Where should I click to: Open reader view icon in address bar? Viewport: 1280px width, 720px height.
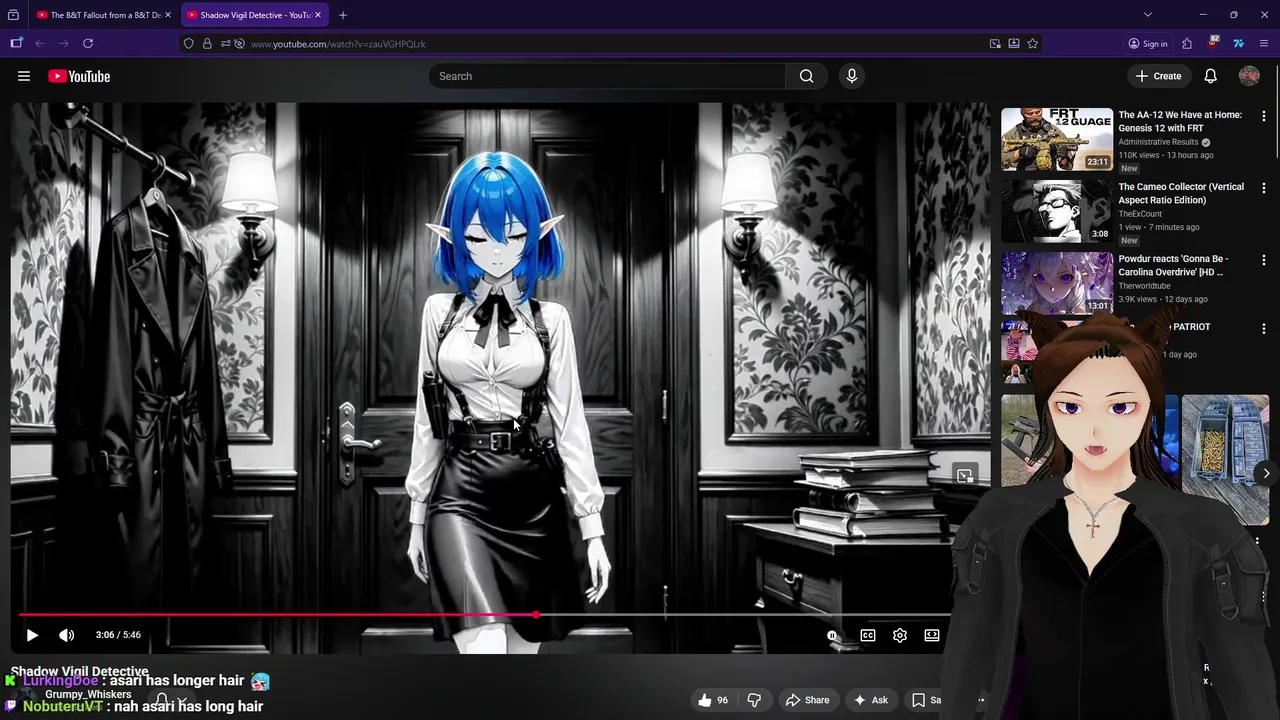point(1014,44)
